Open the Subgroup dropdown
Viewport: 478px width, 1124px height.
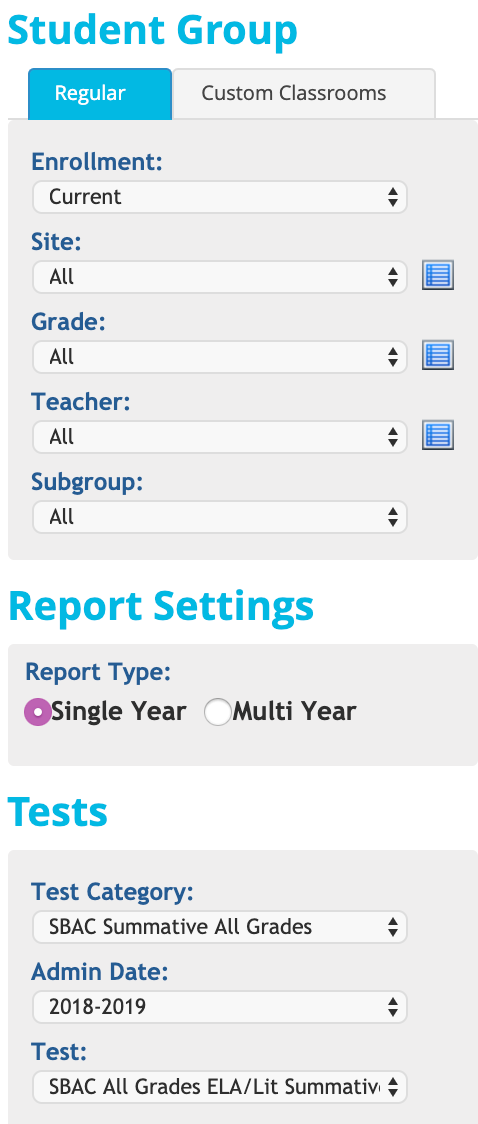(220, 517)
